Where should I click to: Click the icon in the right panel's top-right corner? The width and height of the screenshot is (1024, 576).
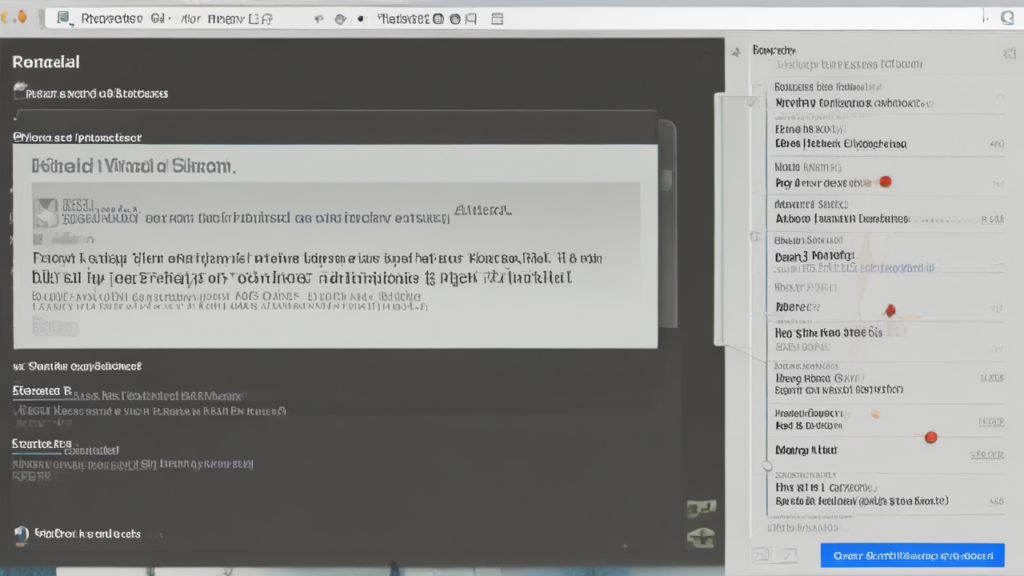(x=1009, y=54)
